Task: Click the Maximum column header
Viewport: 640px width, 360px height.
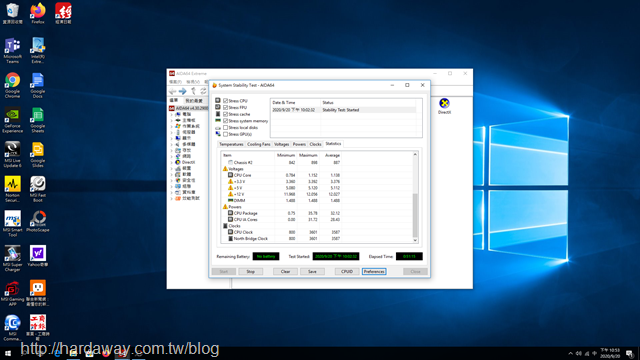Action: click(308, 155)
